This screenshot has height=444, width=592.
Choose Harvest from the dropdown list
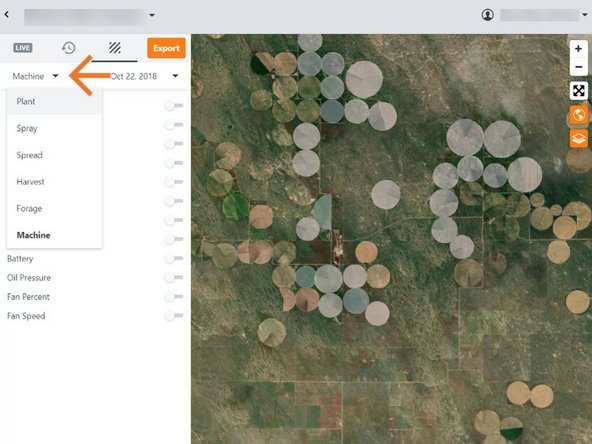(54, 182)
